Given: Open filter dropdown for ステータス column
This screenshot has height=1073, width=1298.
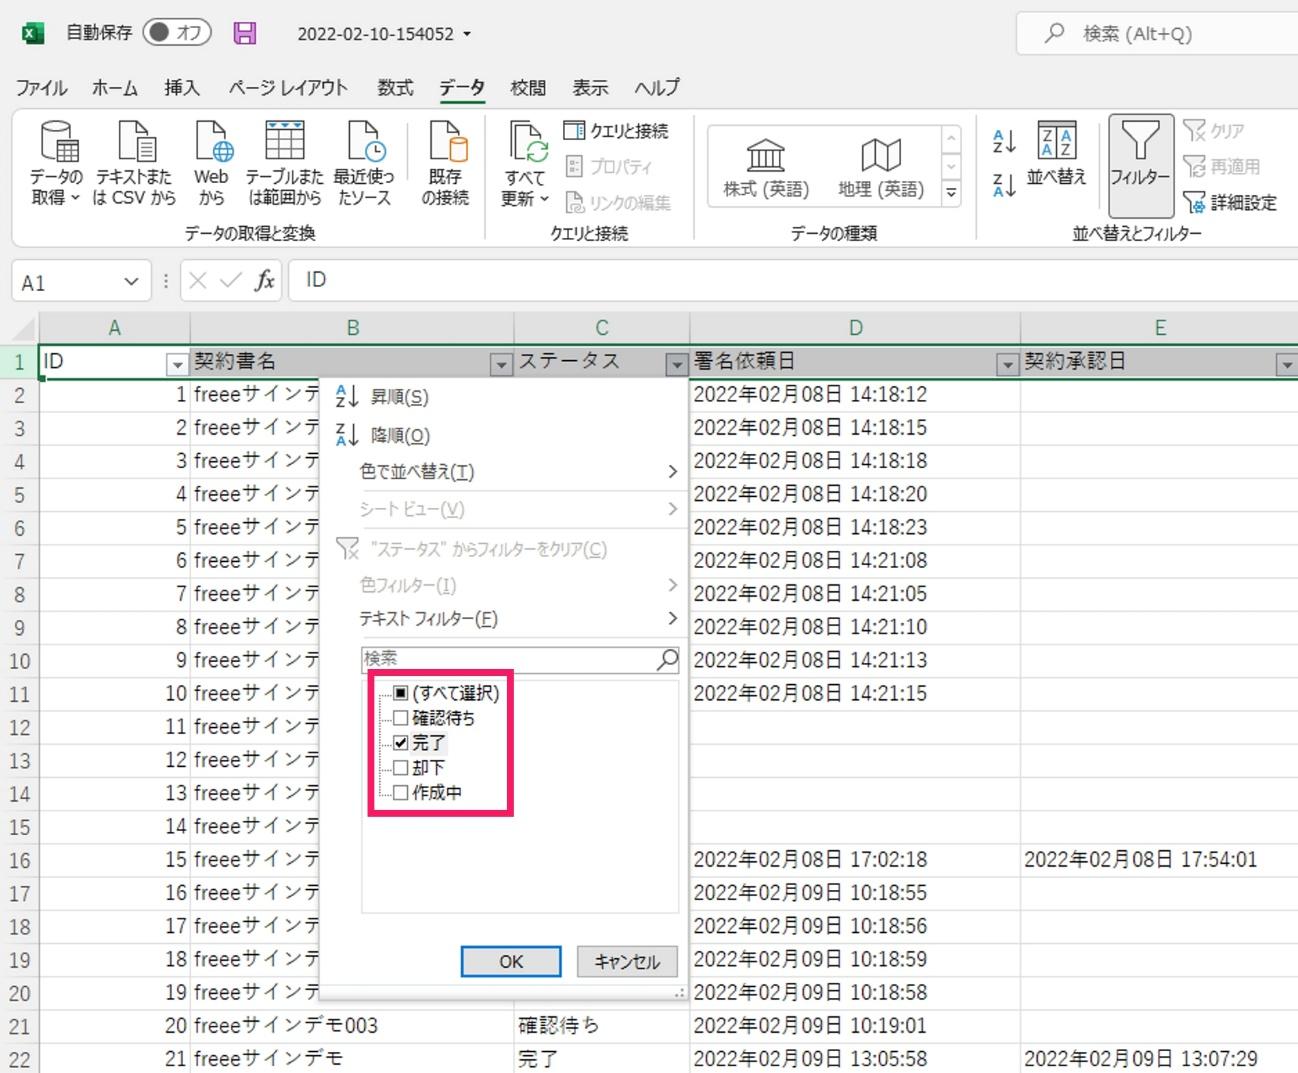Looking at the screenshot, I should point(677,365).
